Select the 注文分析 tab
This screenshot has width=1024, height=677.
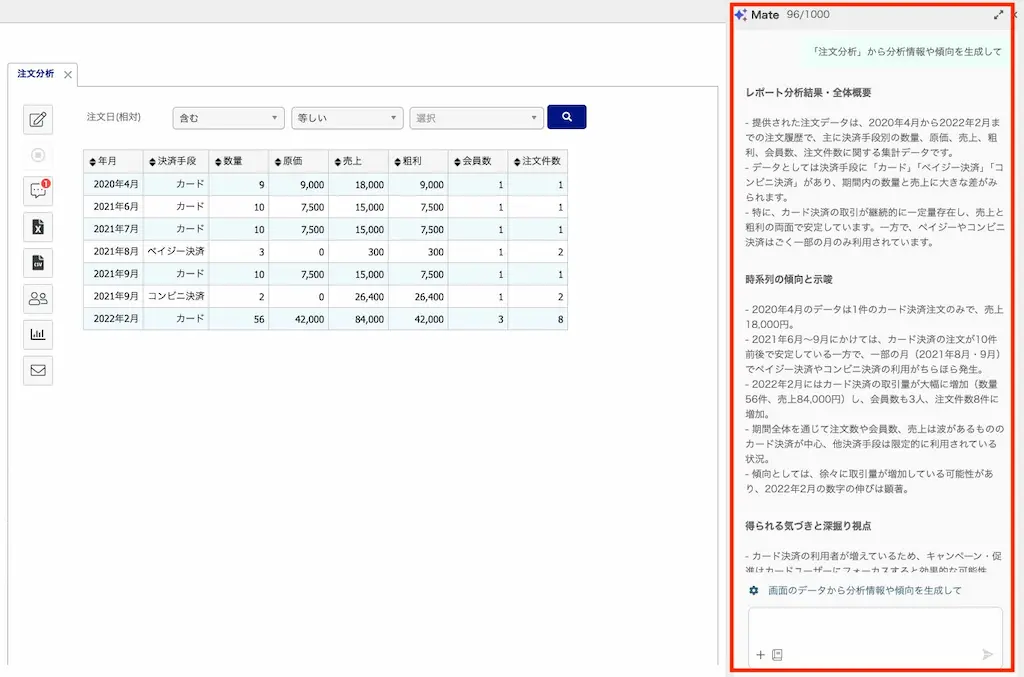[x=36, y=74]
